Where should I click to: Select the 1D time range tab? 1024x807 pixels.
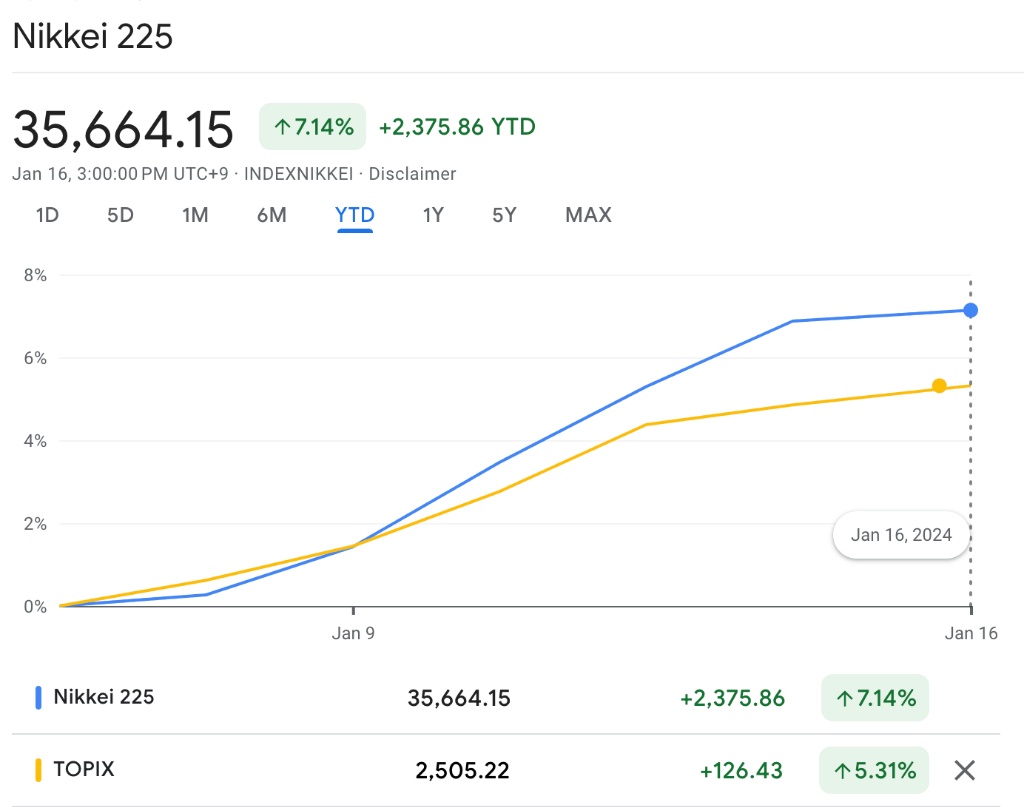[46, 215]
